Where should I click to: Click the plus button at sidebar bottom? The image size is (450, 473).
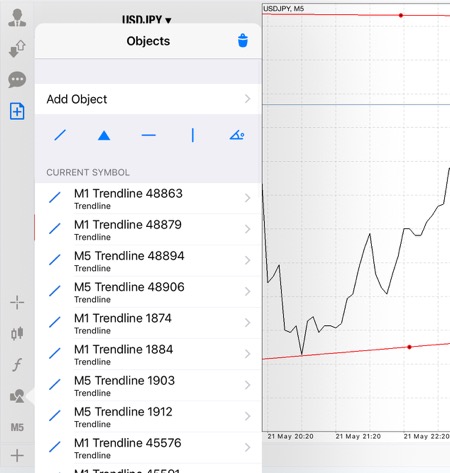(x=17, y=455)
